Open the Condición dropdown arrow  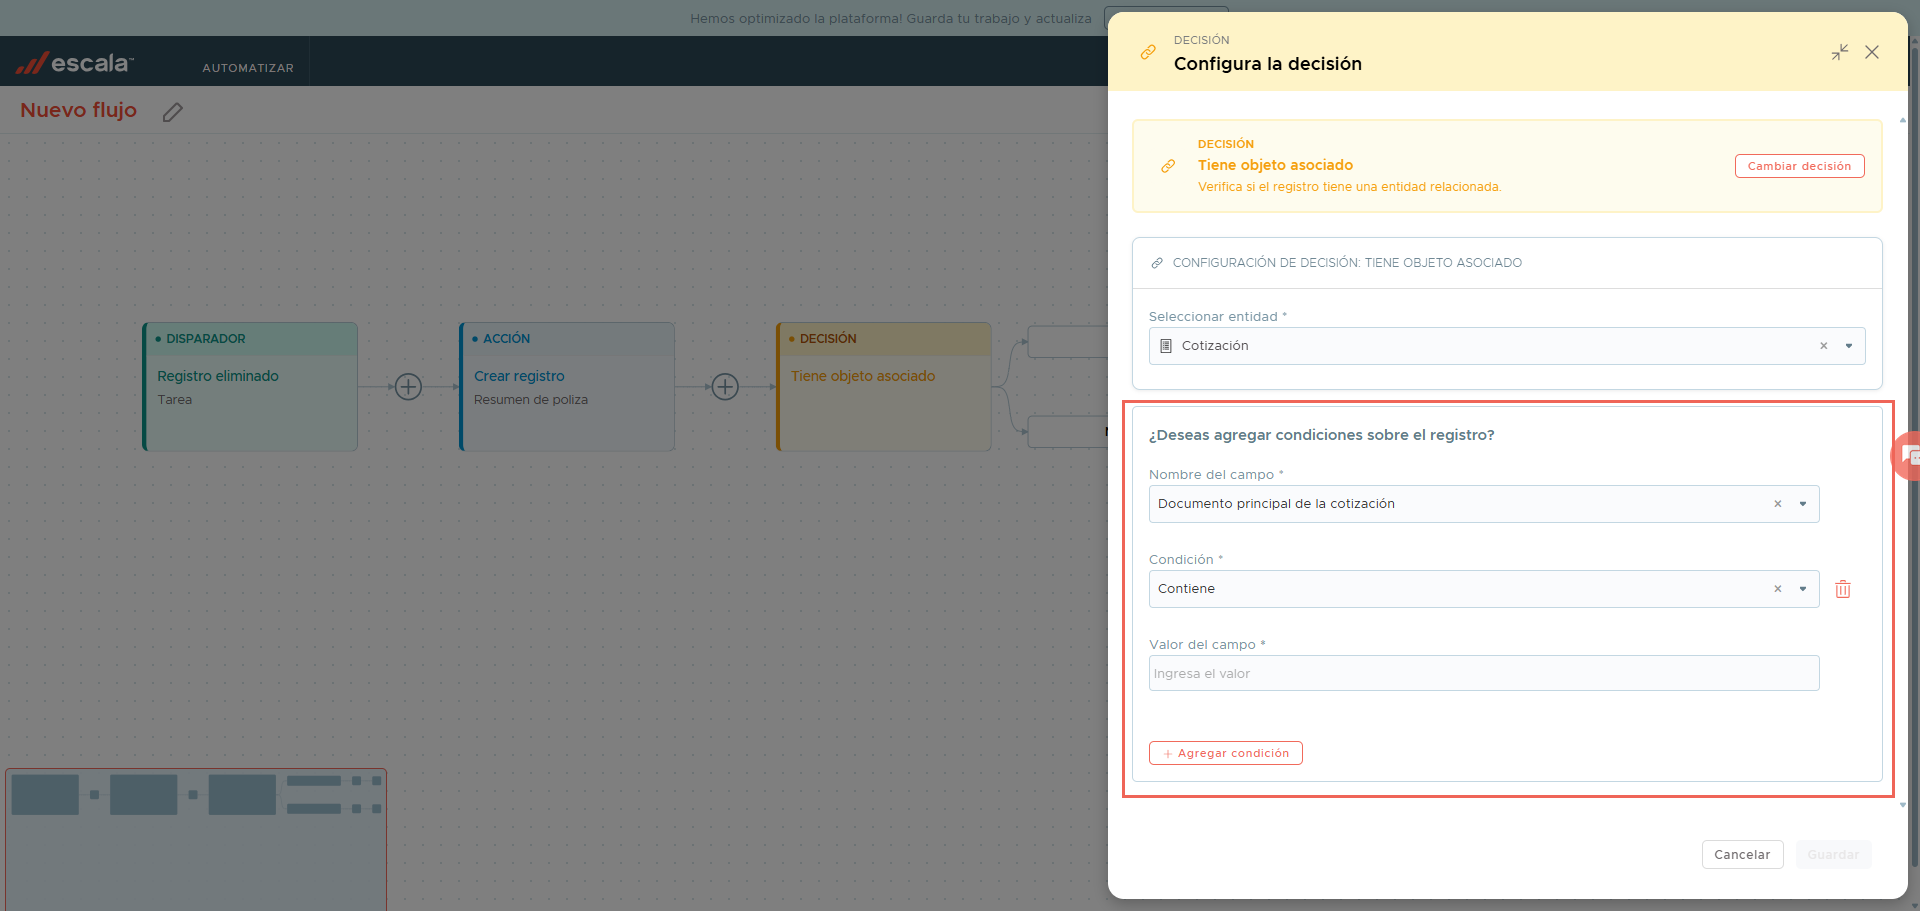1803,589
